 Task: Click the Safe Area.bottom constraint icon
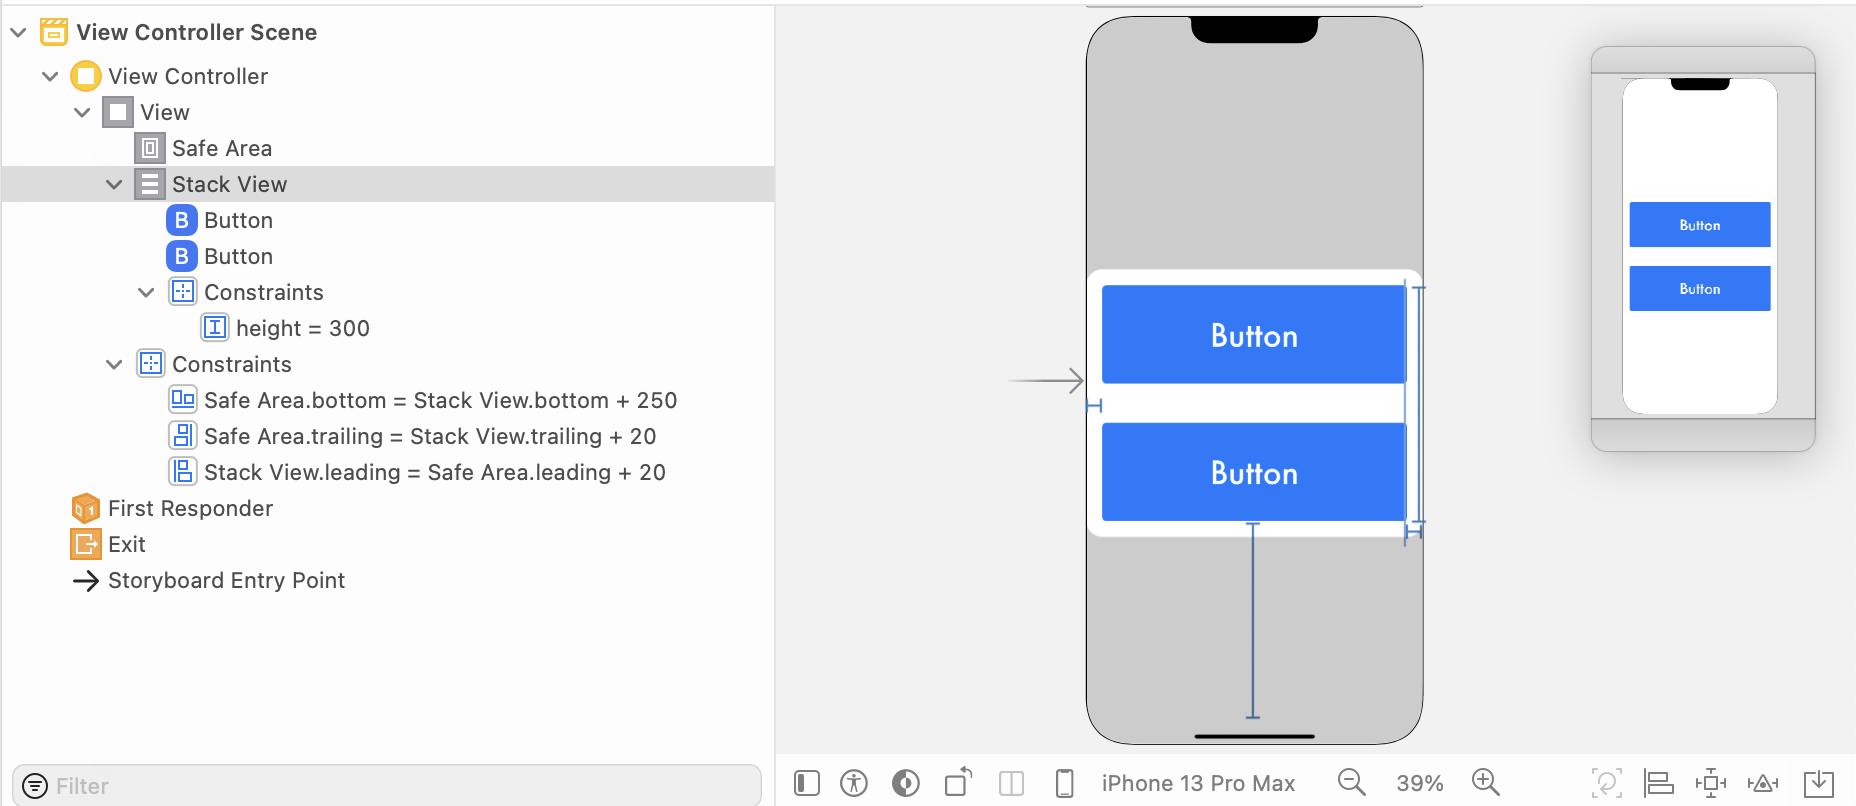pos(183,400)
